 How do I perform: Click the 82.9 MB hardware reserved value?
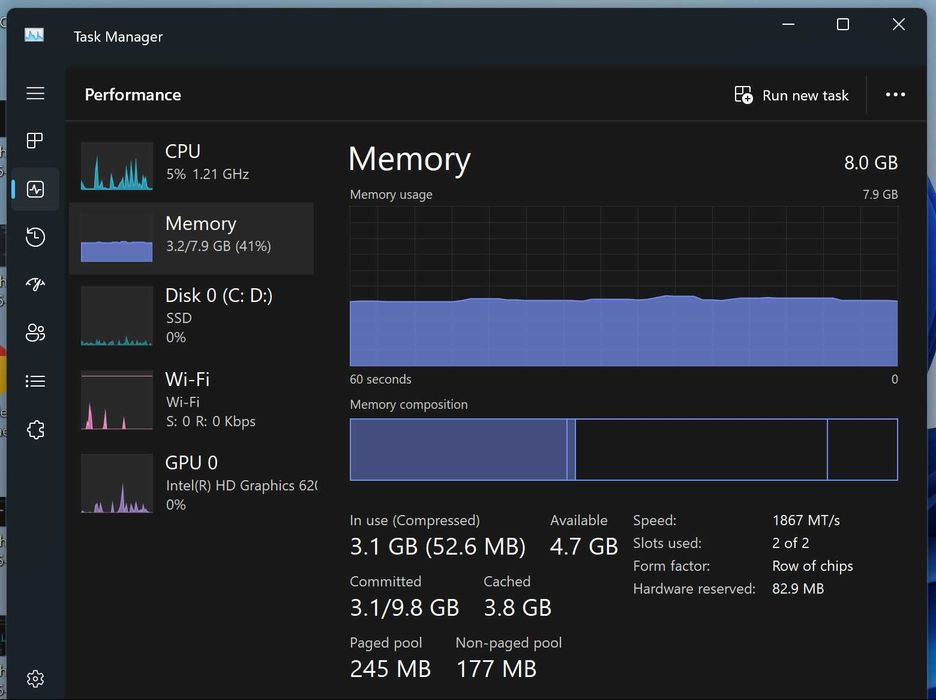pyautogui.click(x=798, y=589)
